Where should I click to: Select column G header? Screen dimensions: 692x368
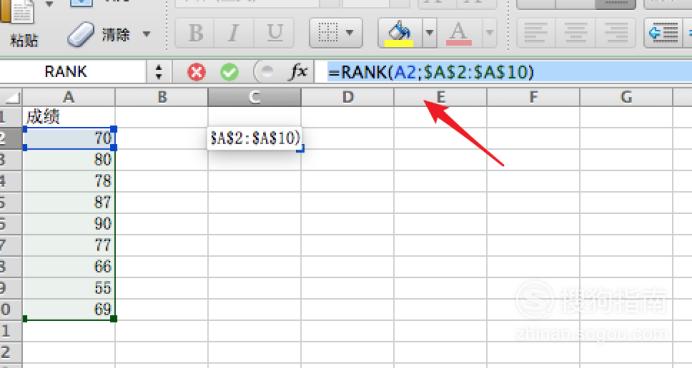pos(626,97)
